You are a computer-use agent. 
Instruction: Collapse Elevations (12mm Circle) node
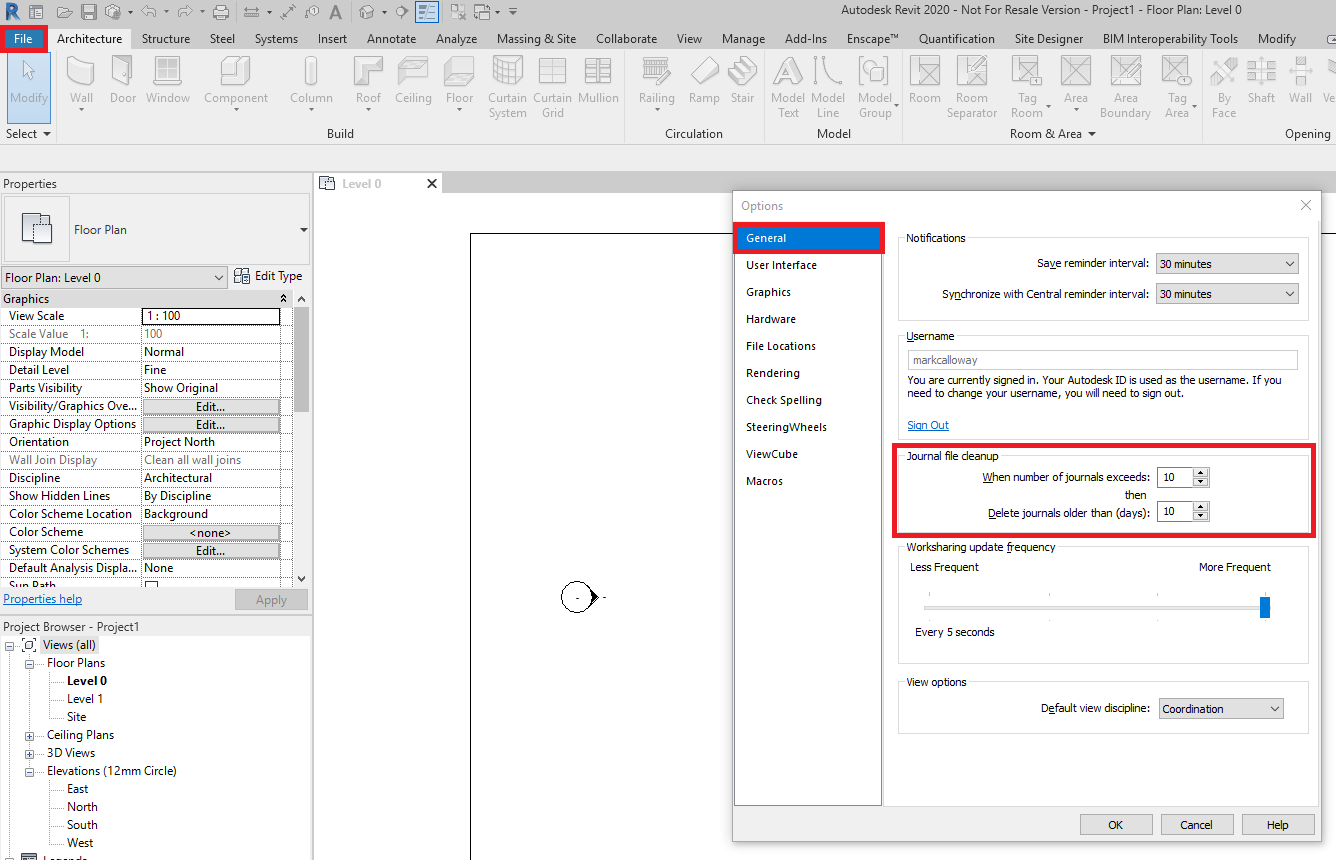coord(29,771)
